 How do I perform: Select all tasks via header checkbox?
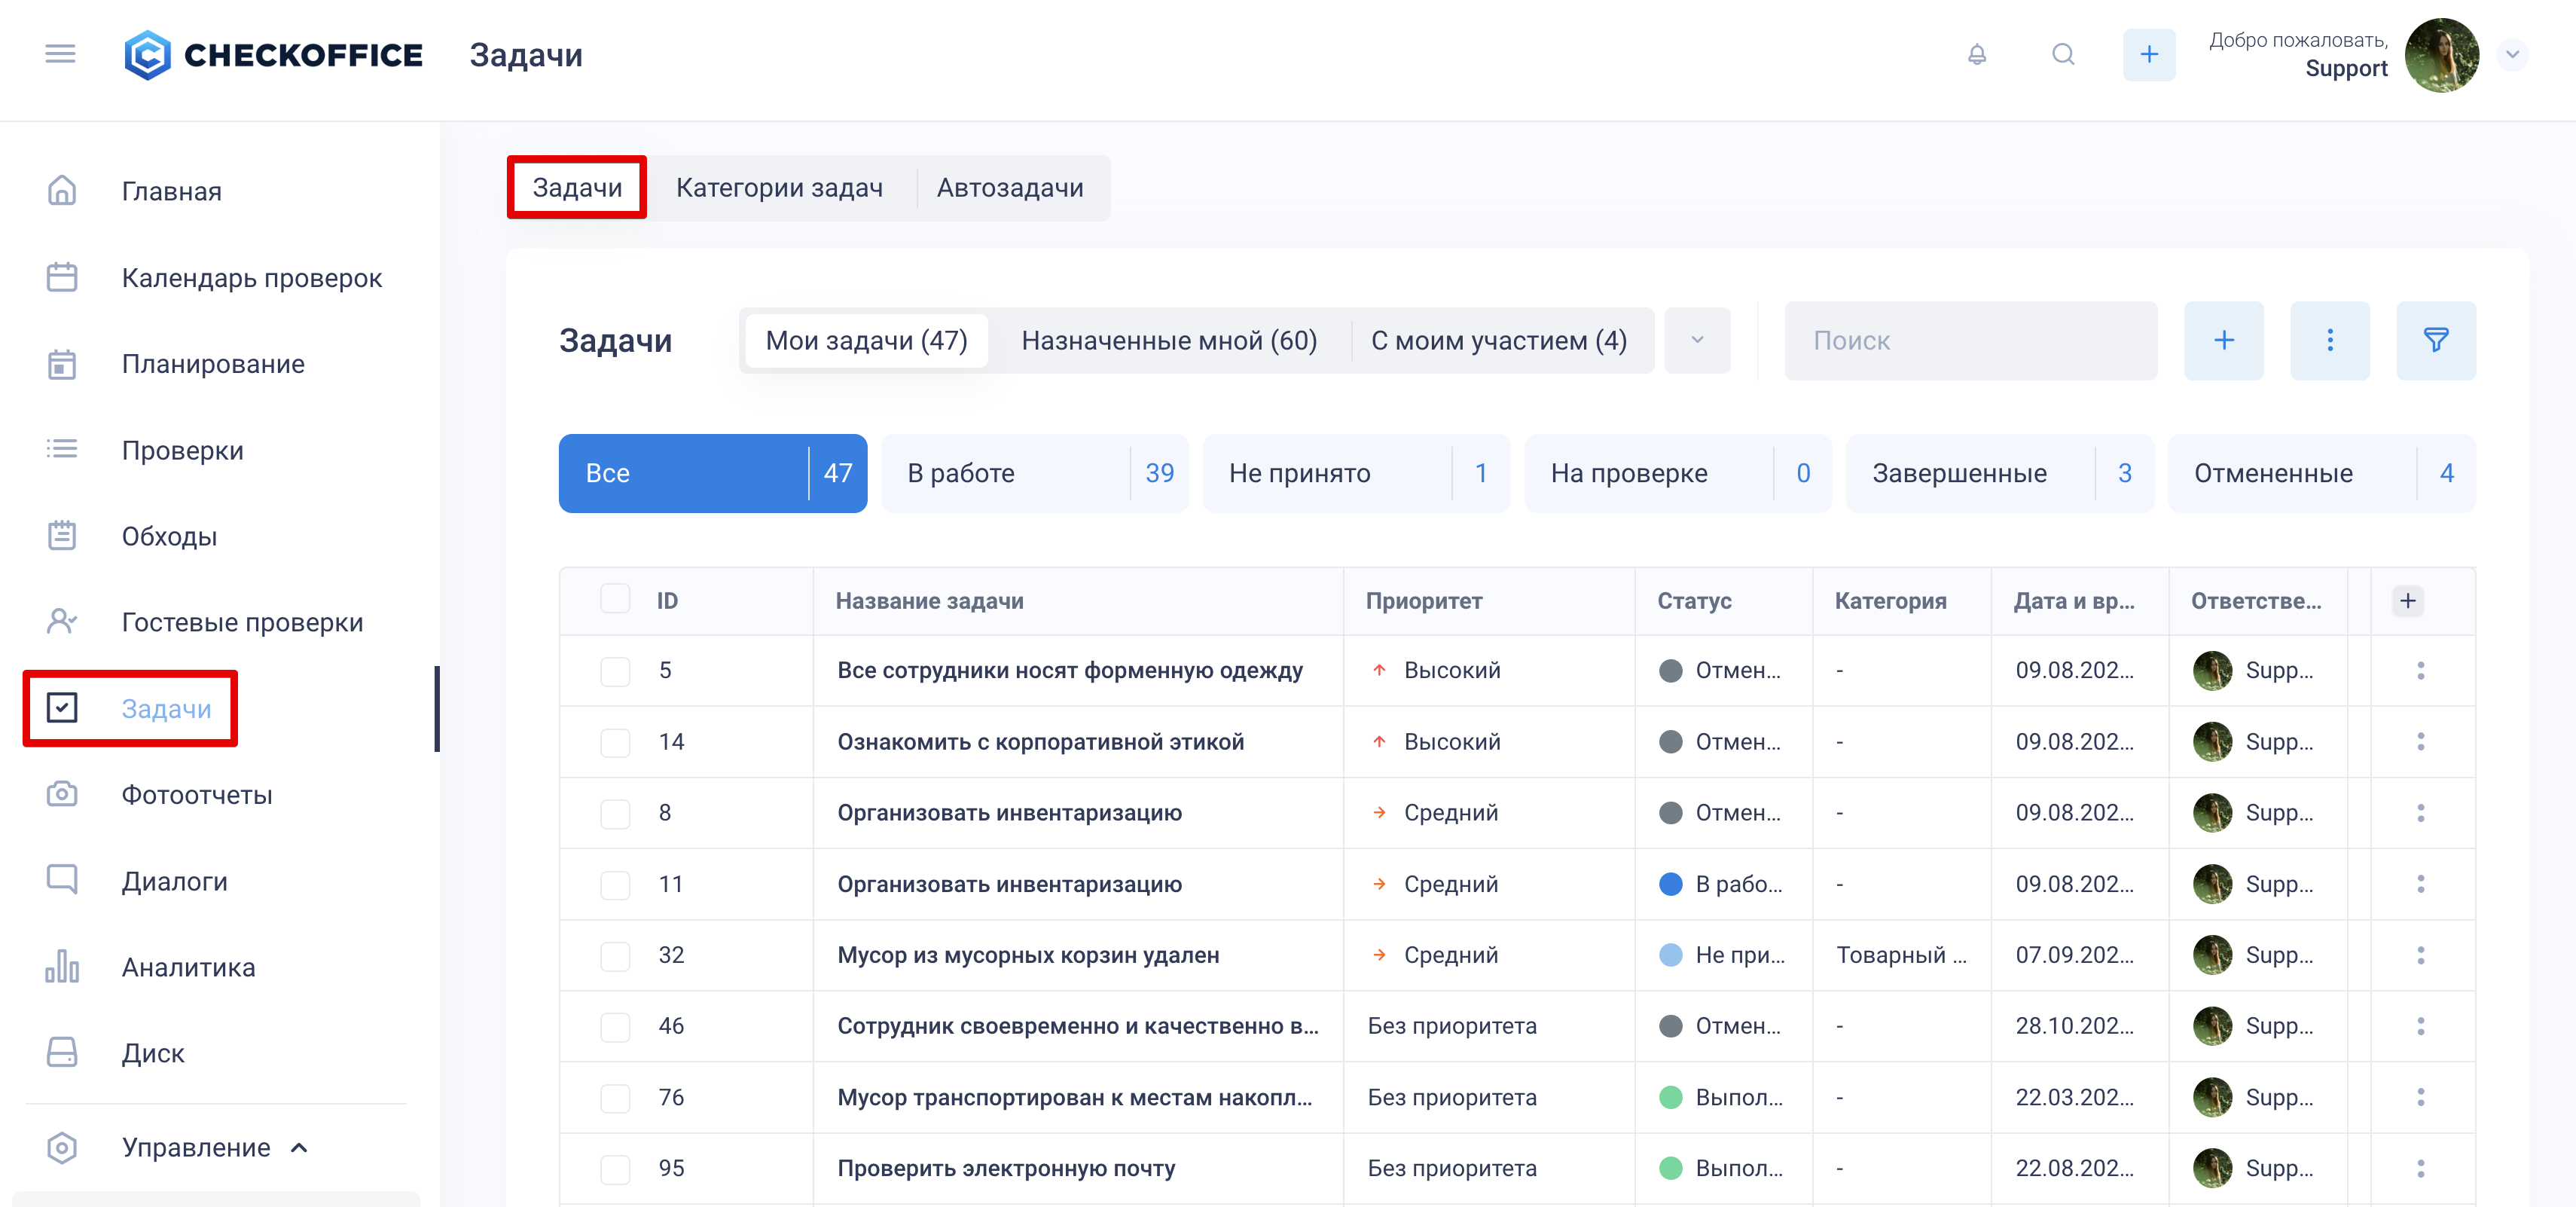(x=615, y=600)
